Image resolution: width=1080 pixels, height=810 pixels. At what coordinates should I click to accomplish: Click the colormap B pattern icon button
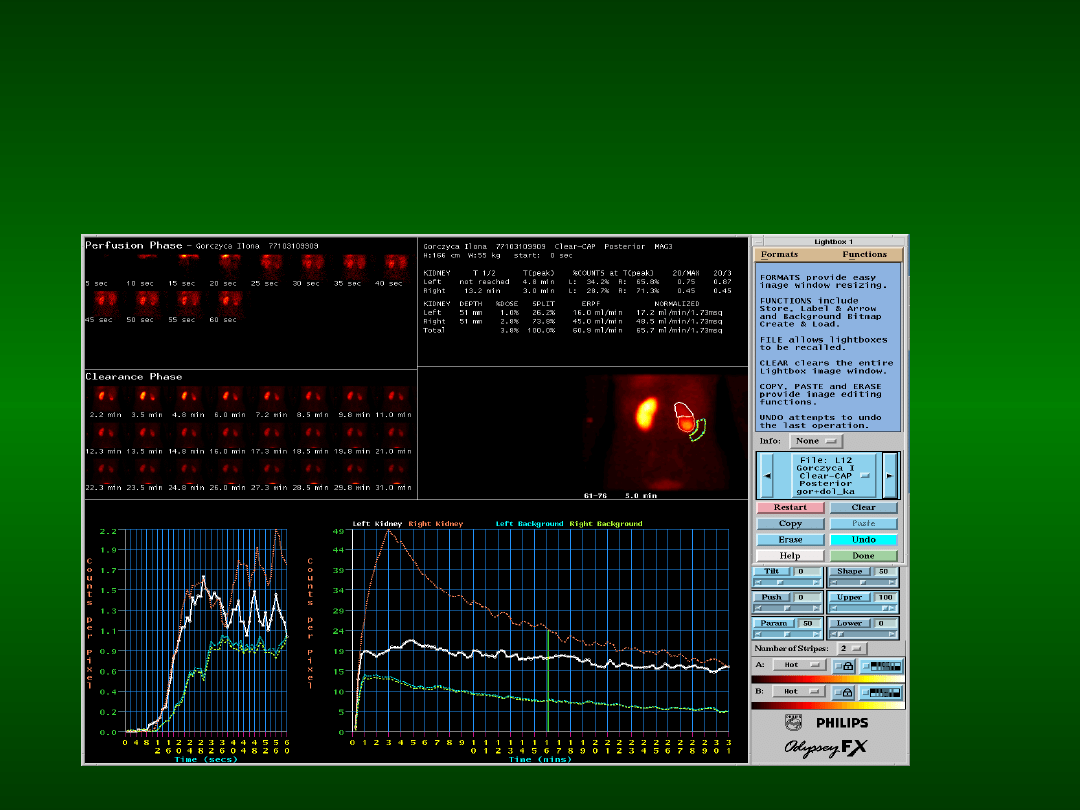880,691
